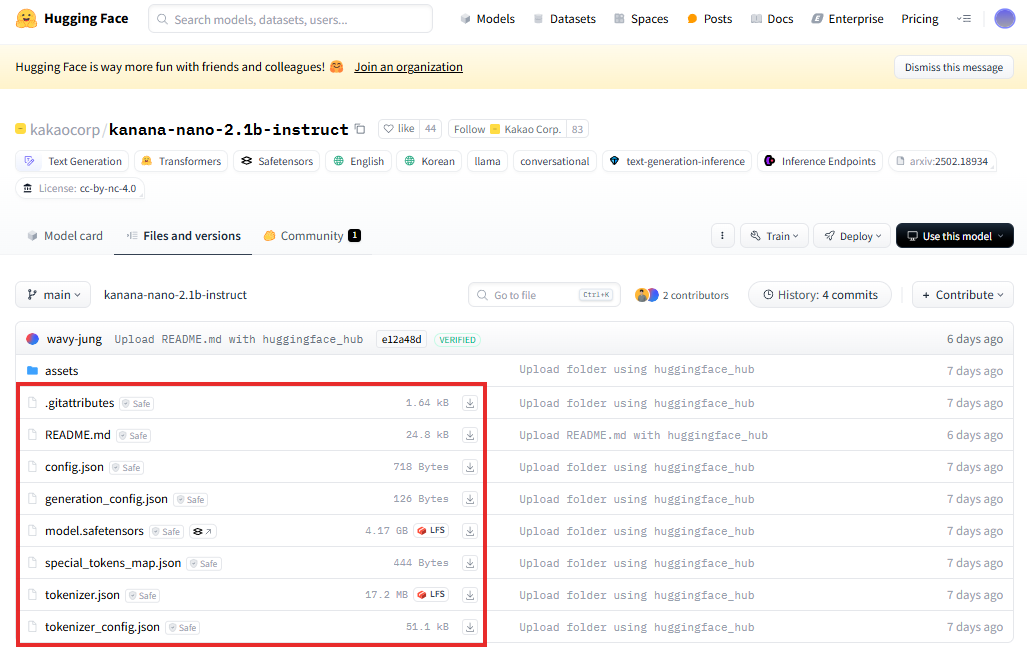Go to Spaces in the top navigation
Screen dimensions: 1027x651
(x=641, y=19)
